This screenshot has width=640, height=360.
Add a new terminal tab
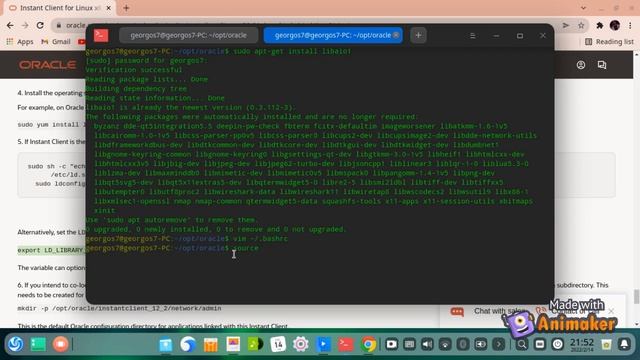pyautogui.click(x=418, y=36)
